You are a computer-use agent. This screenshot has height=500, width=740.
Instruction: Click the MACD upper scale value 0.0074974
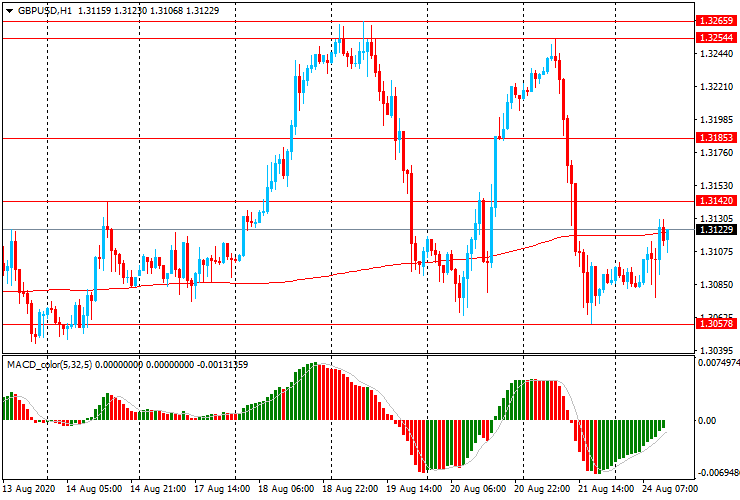coord(718,363)
